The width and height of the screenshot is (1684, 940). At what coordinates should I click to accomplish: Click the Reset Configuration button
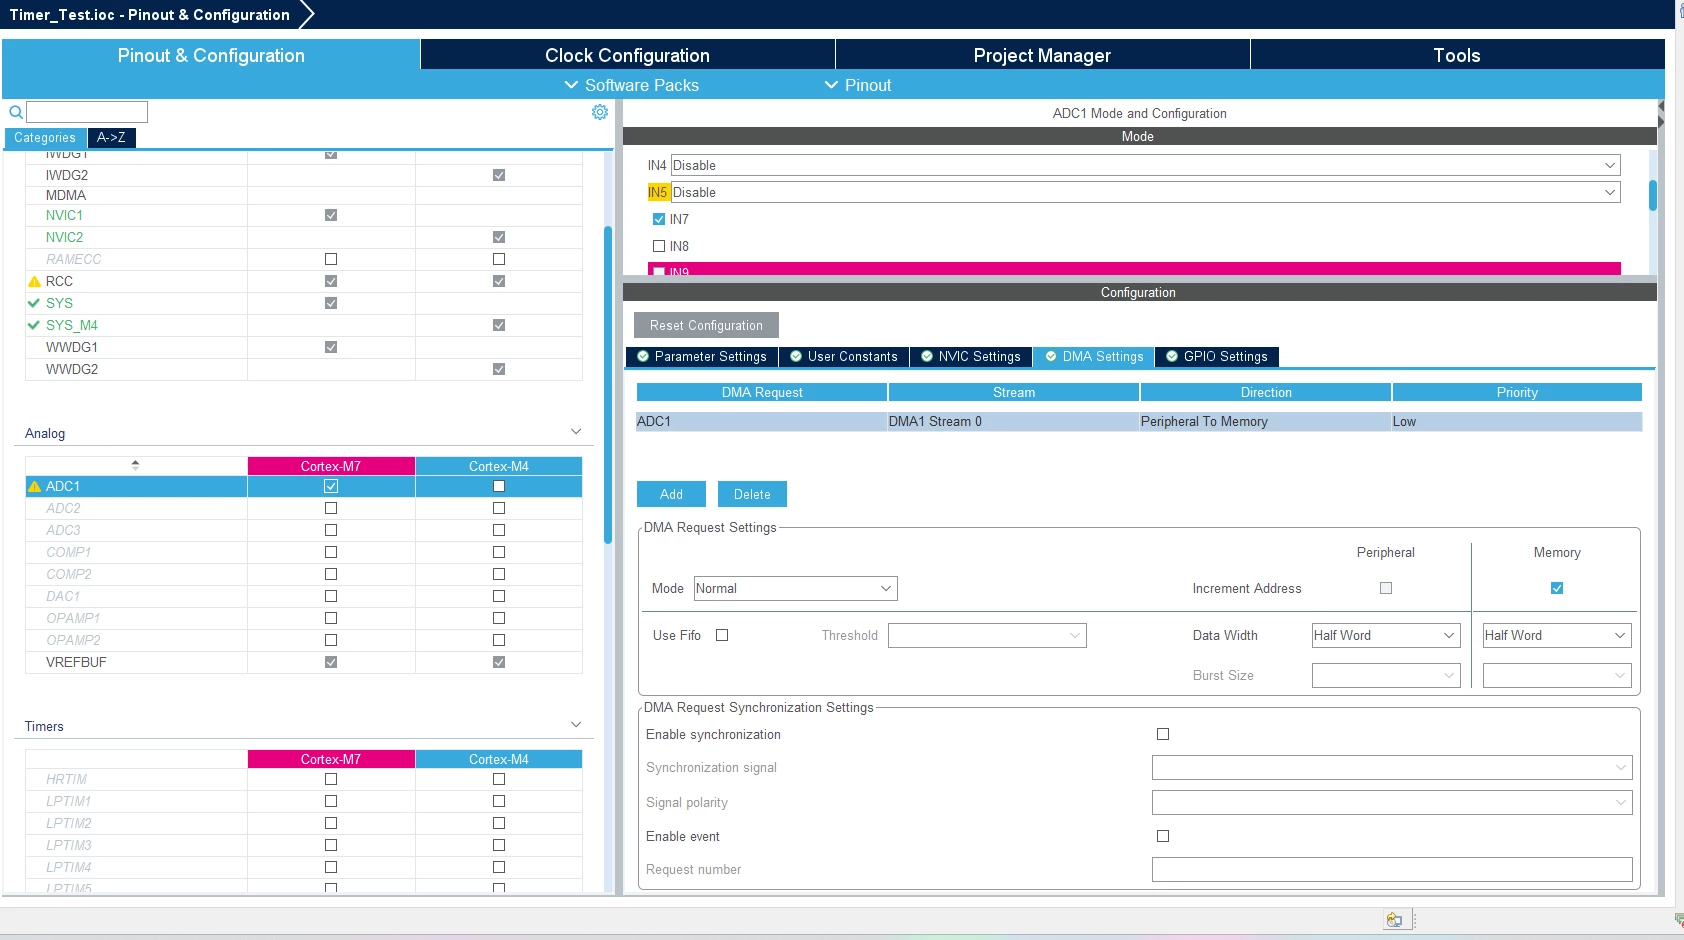[706, 325]
